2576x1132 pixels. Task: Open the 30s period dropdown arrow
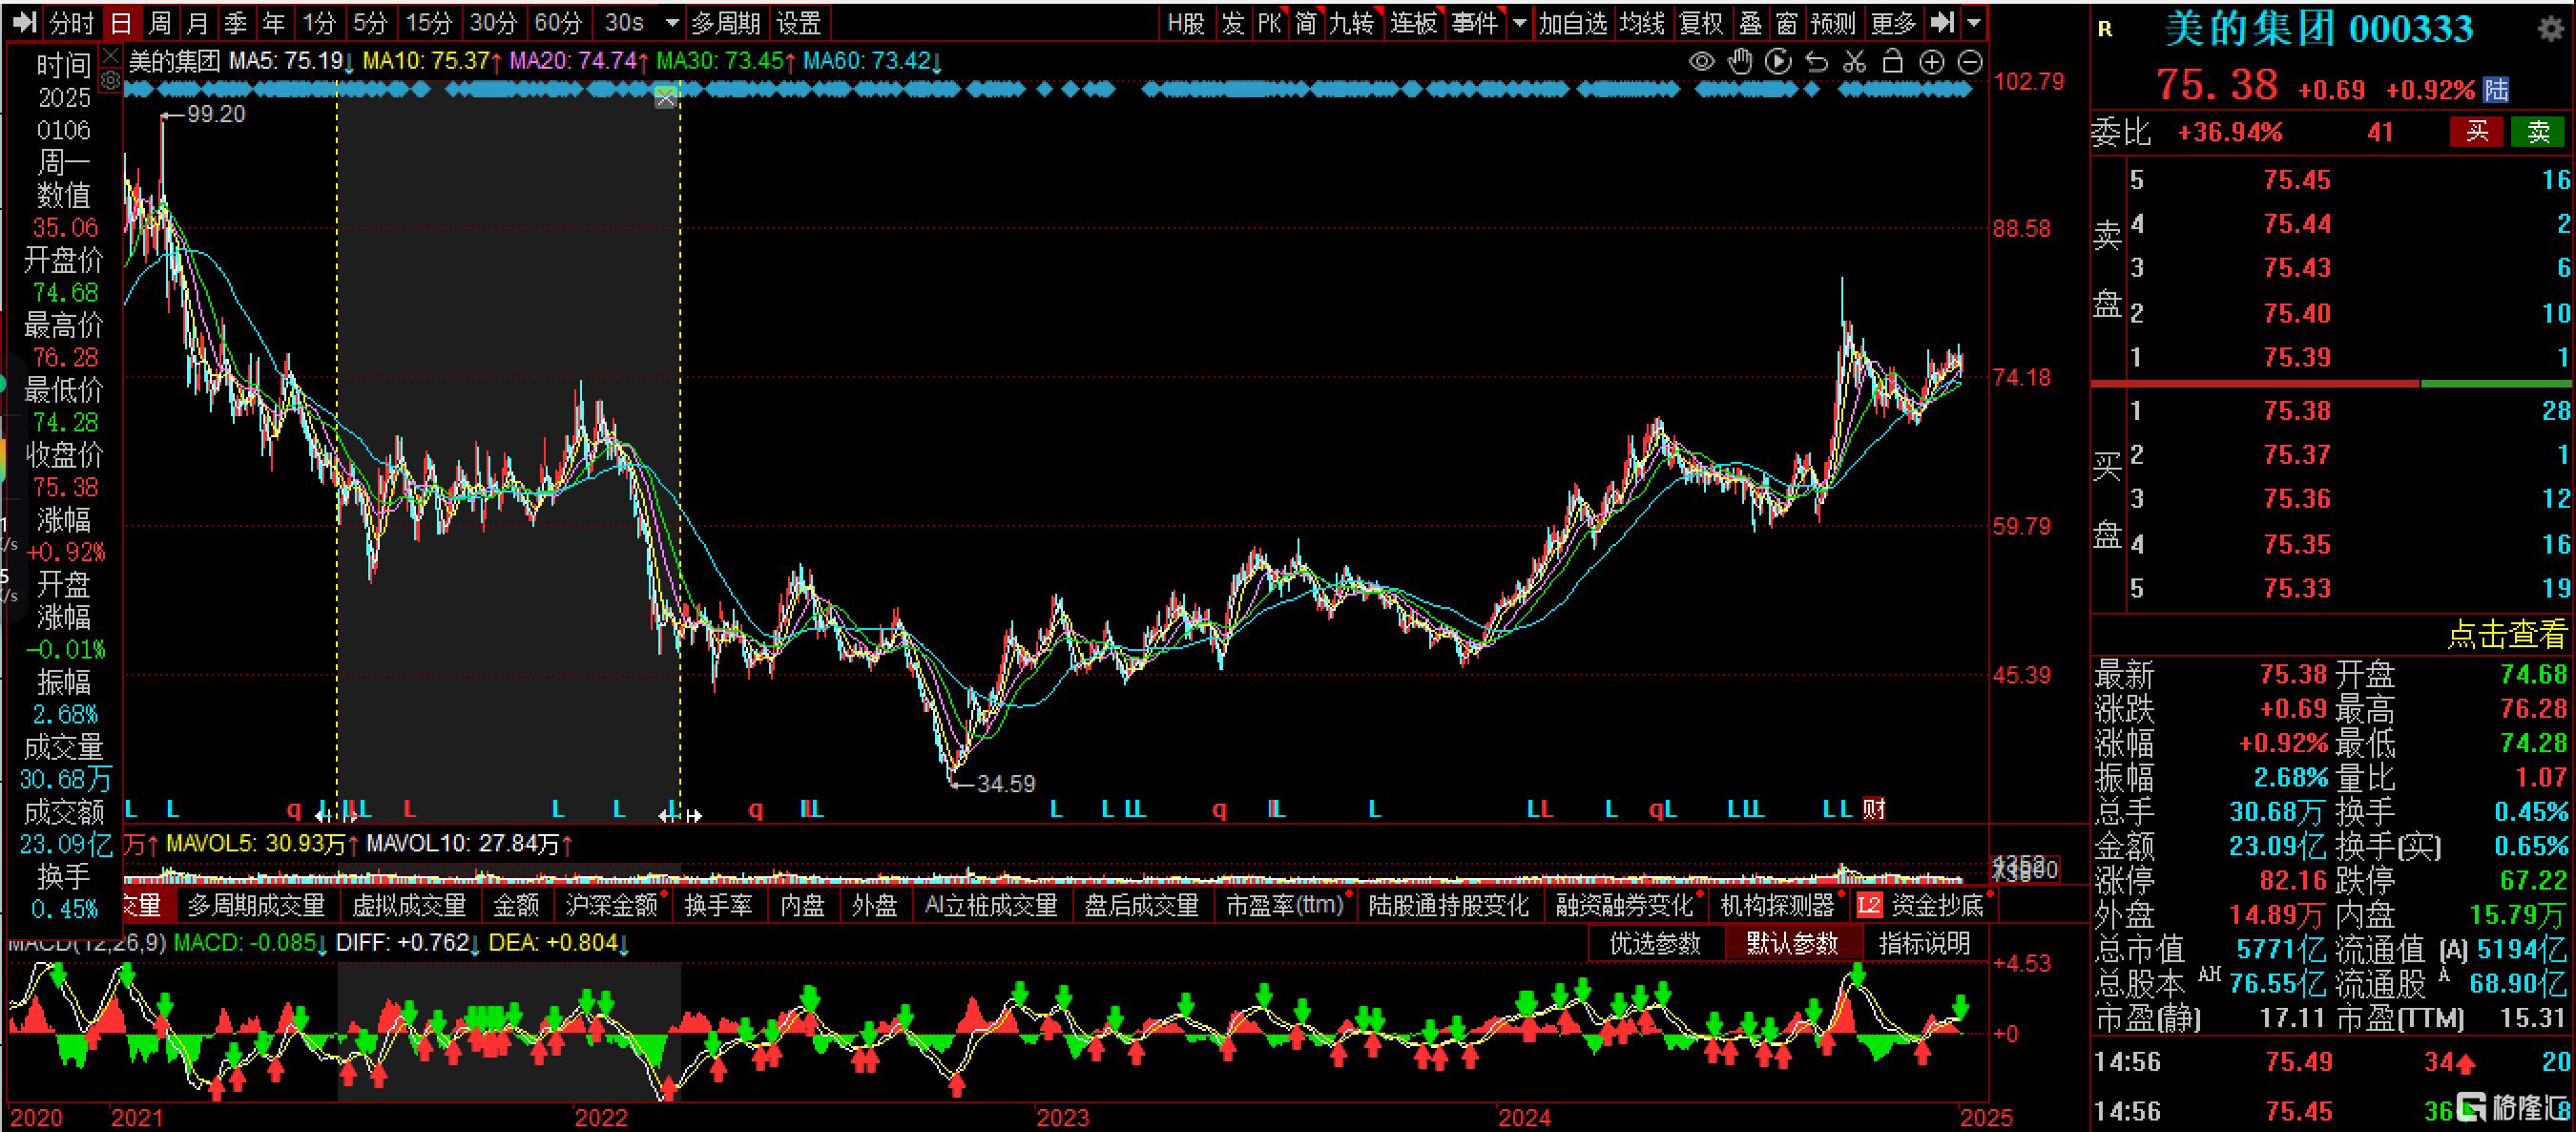pyautogui.click(x=672, y=22)
